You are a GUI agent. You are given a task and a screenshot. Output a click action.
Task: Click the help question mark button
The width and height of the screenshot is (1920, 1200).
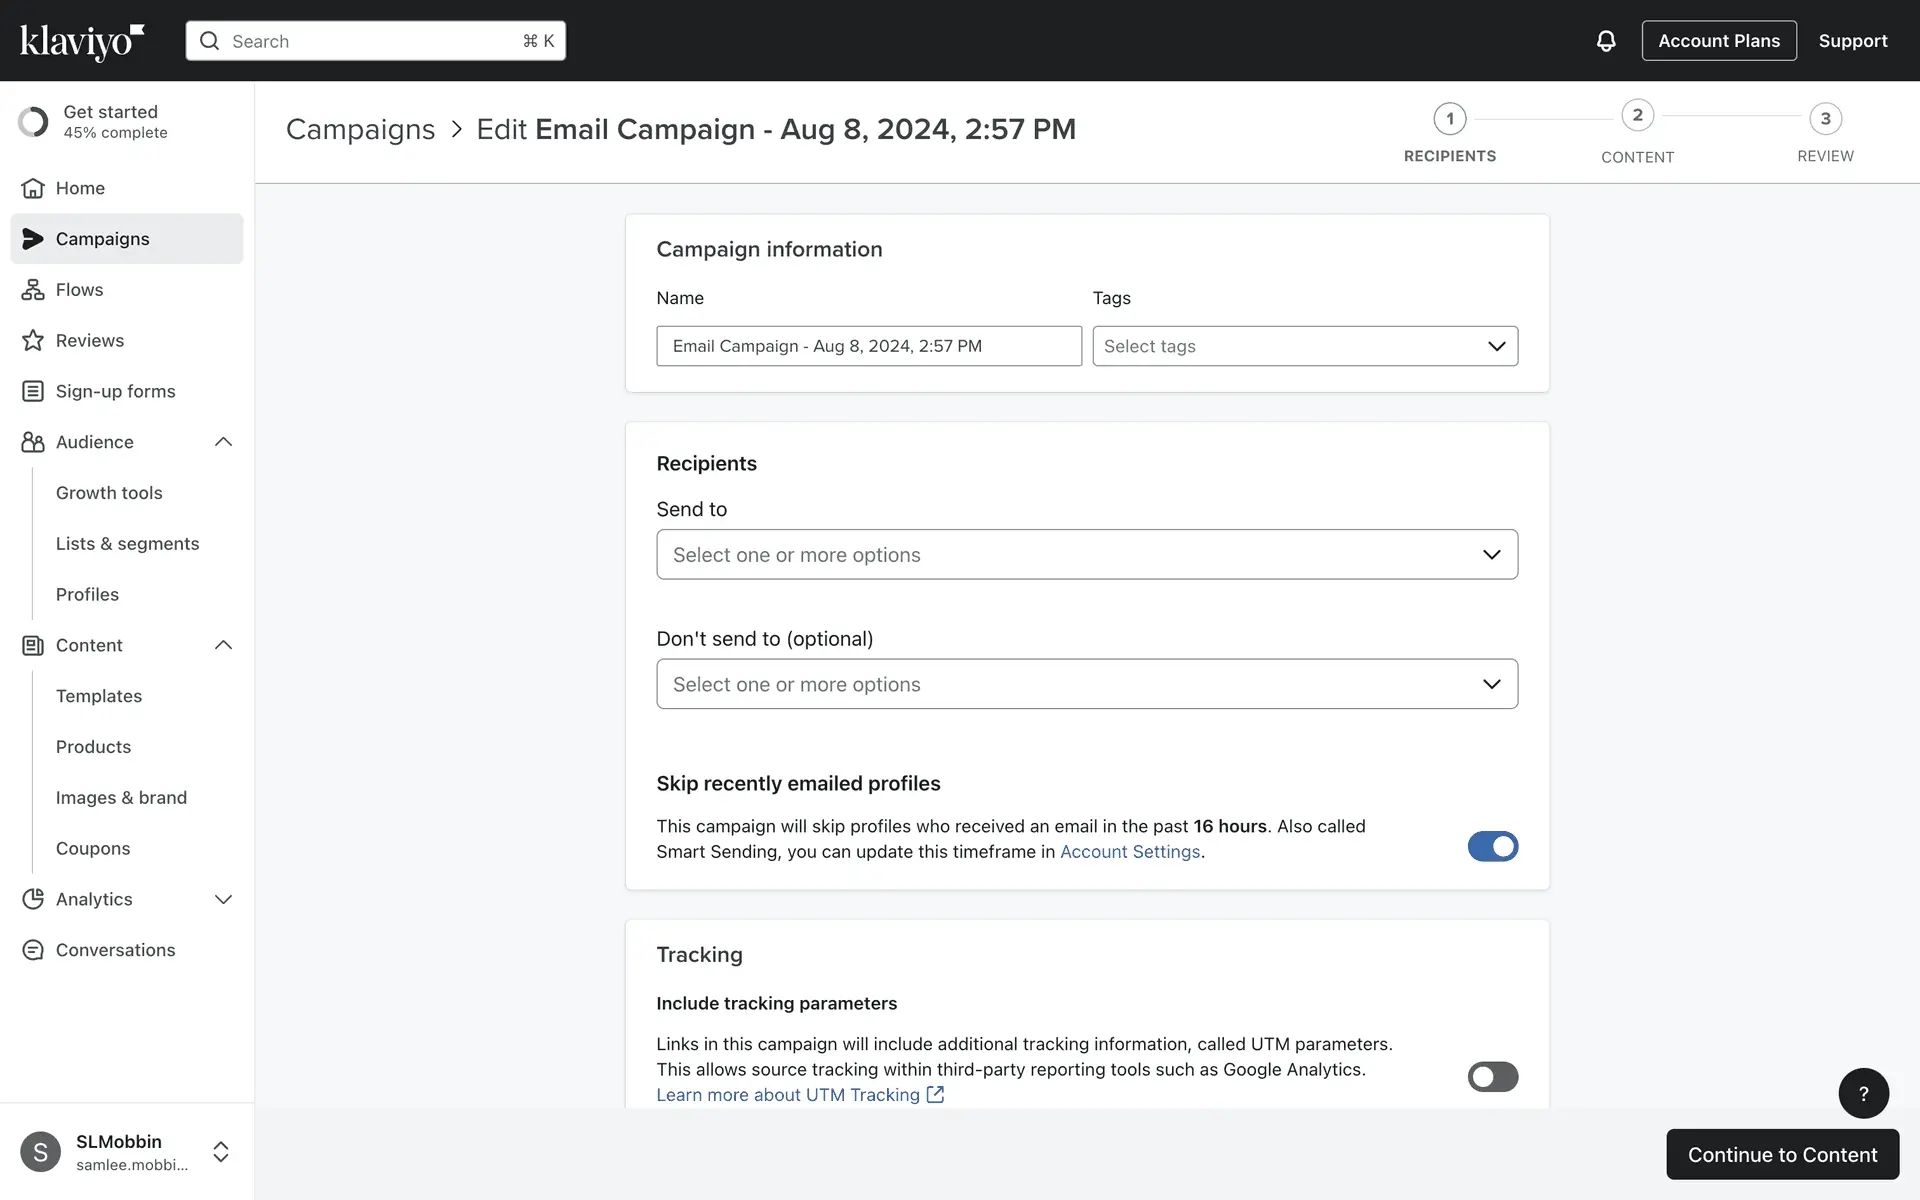click(1863, 1093)
